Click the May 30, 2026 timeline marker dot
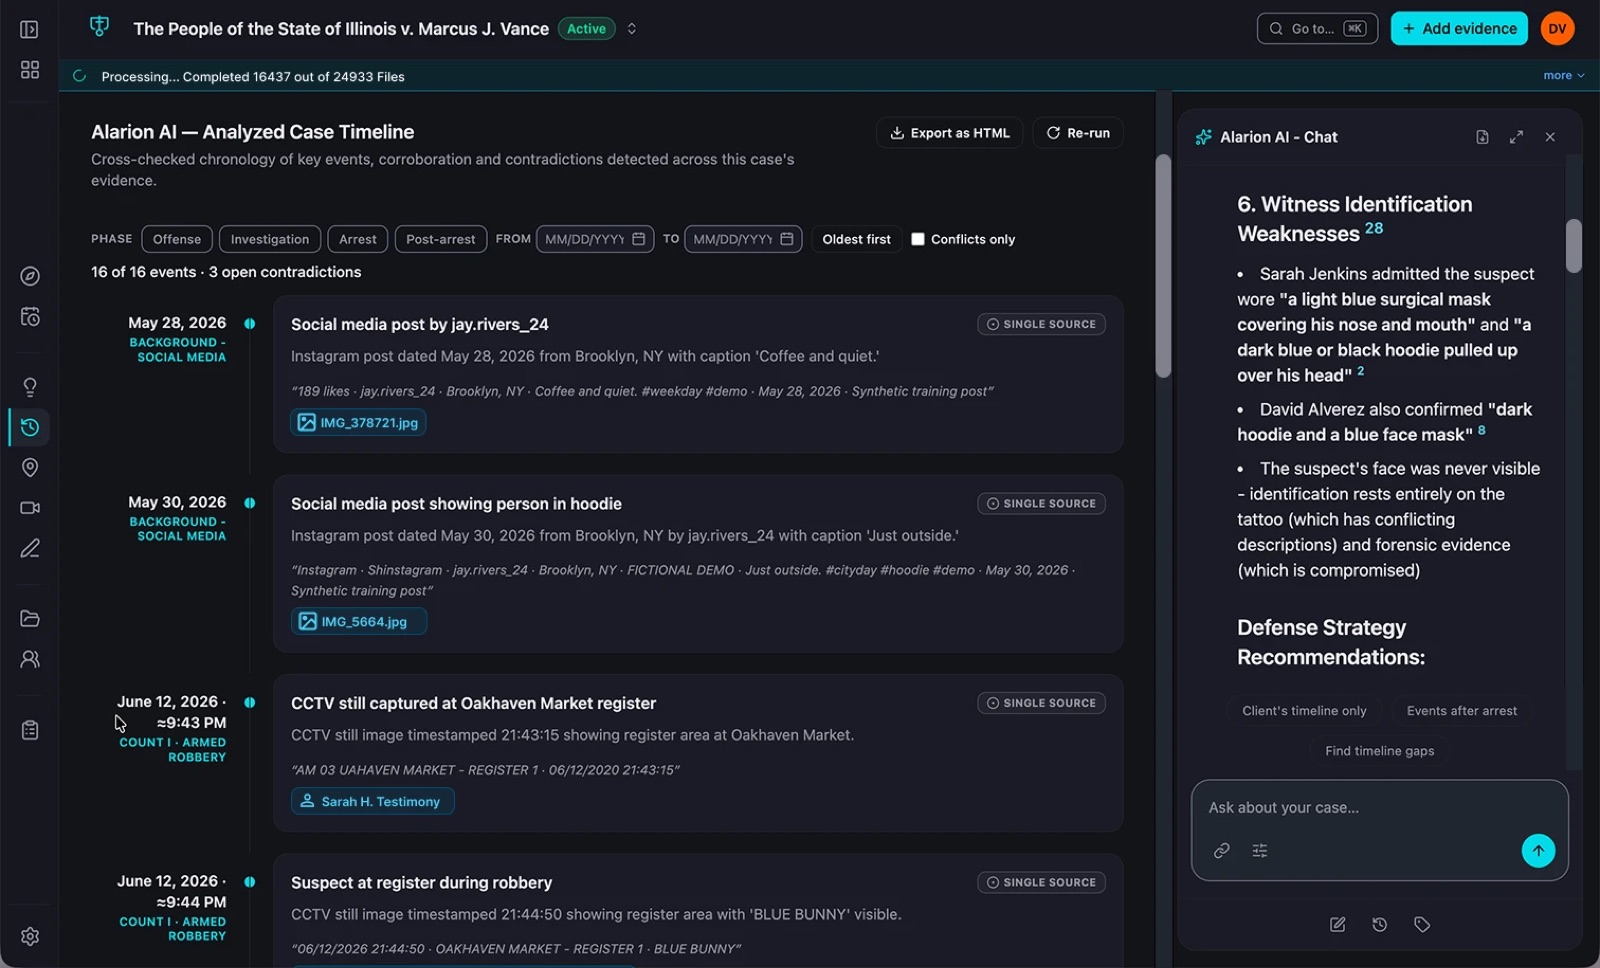This screenshot has width=1600, height=968. point(249,503)
